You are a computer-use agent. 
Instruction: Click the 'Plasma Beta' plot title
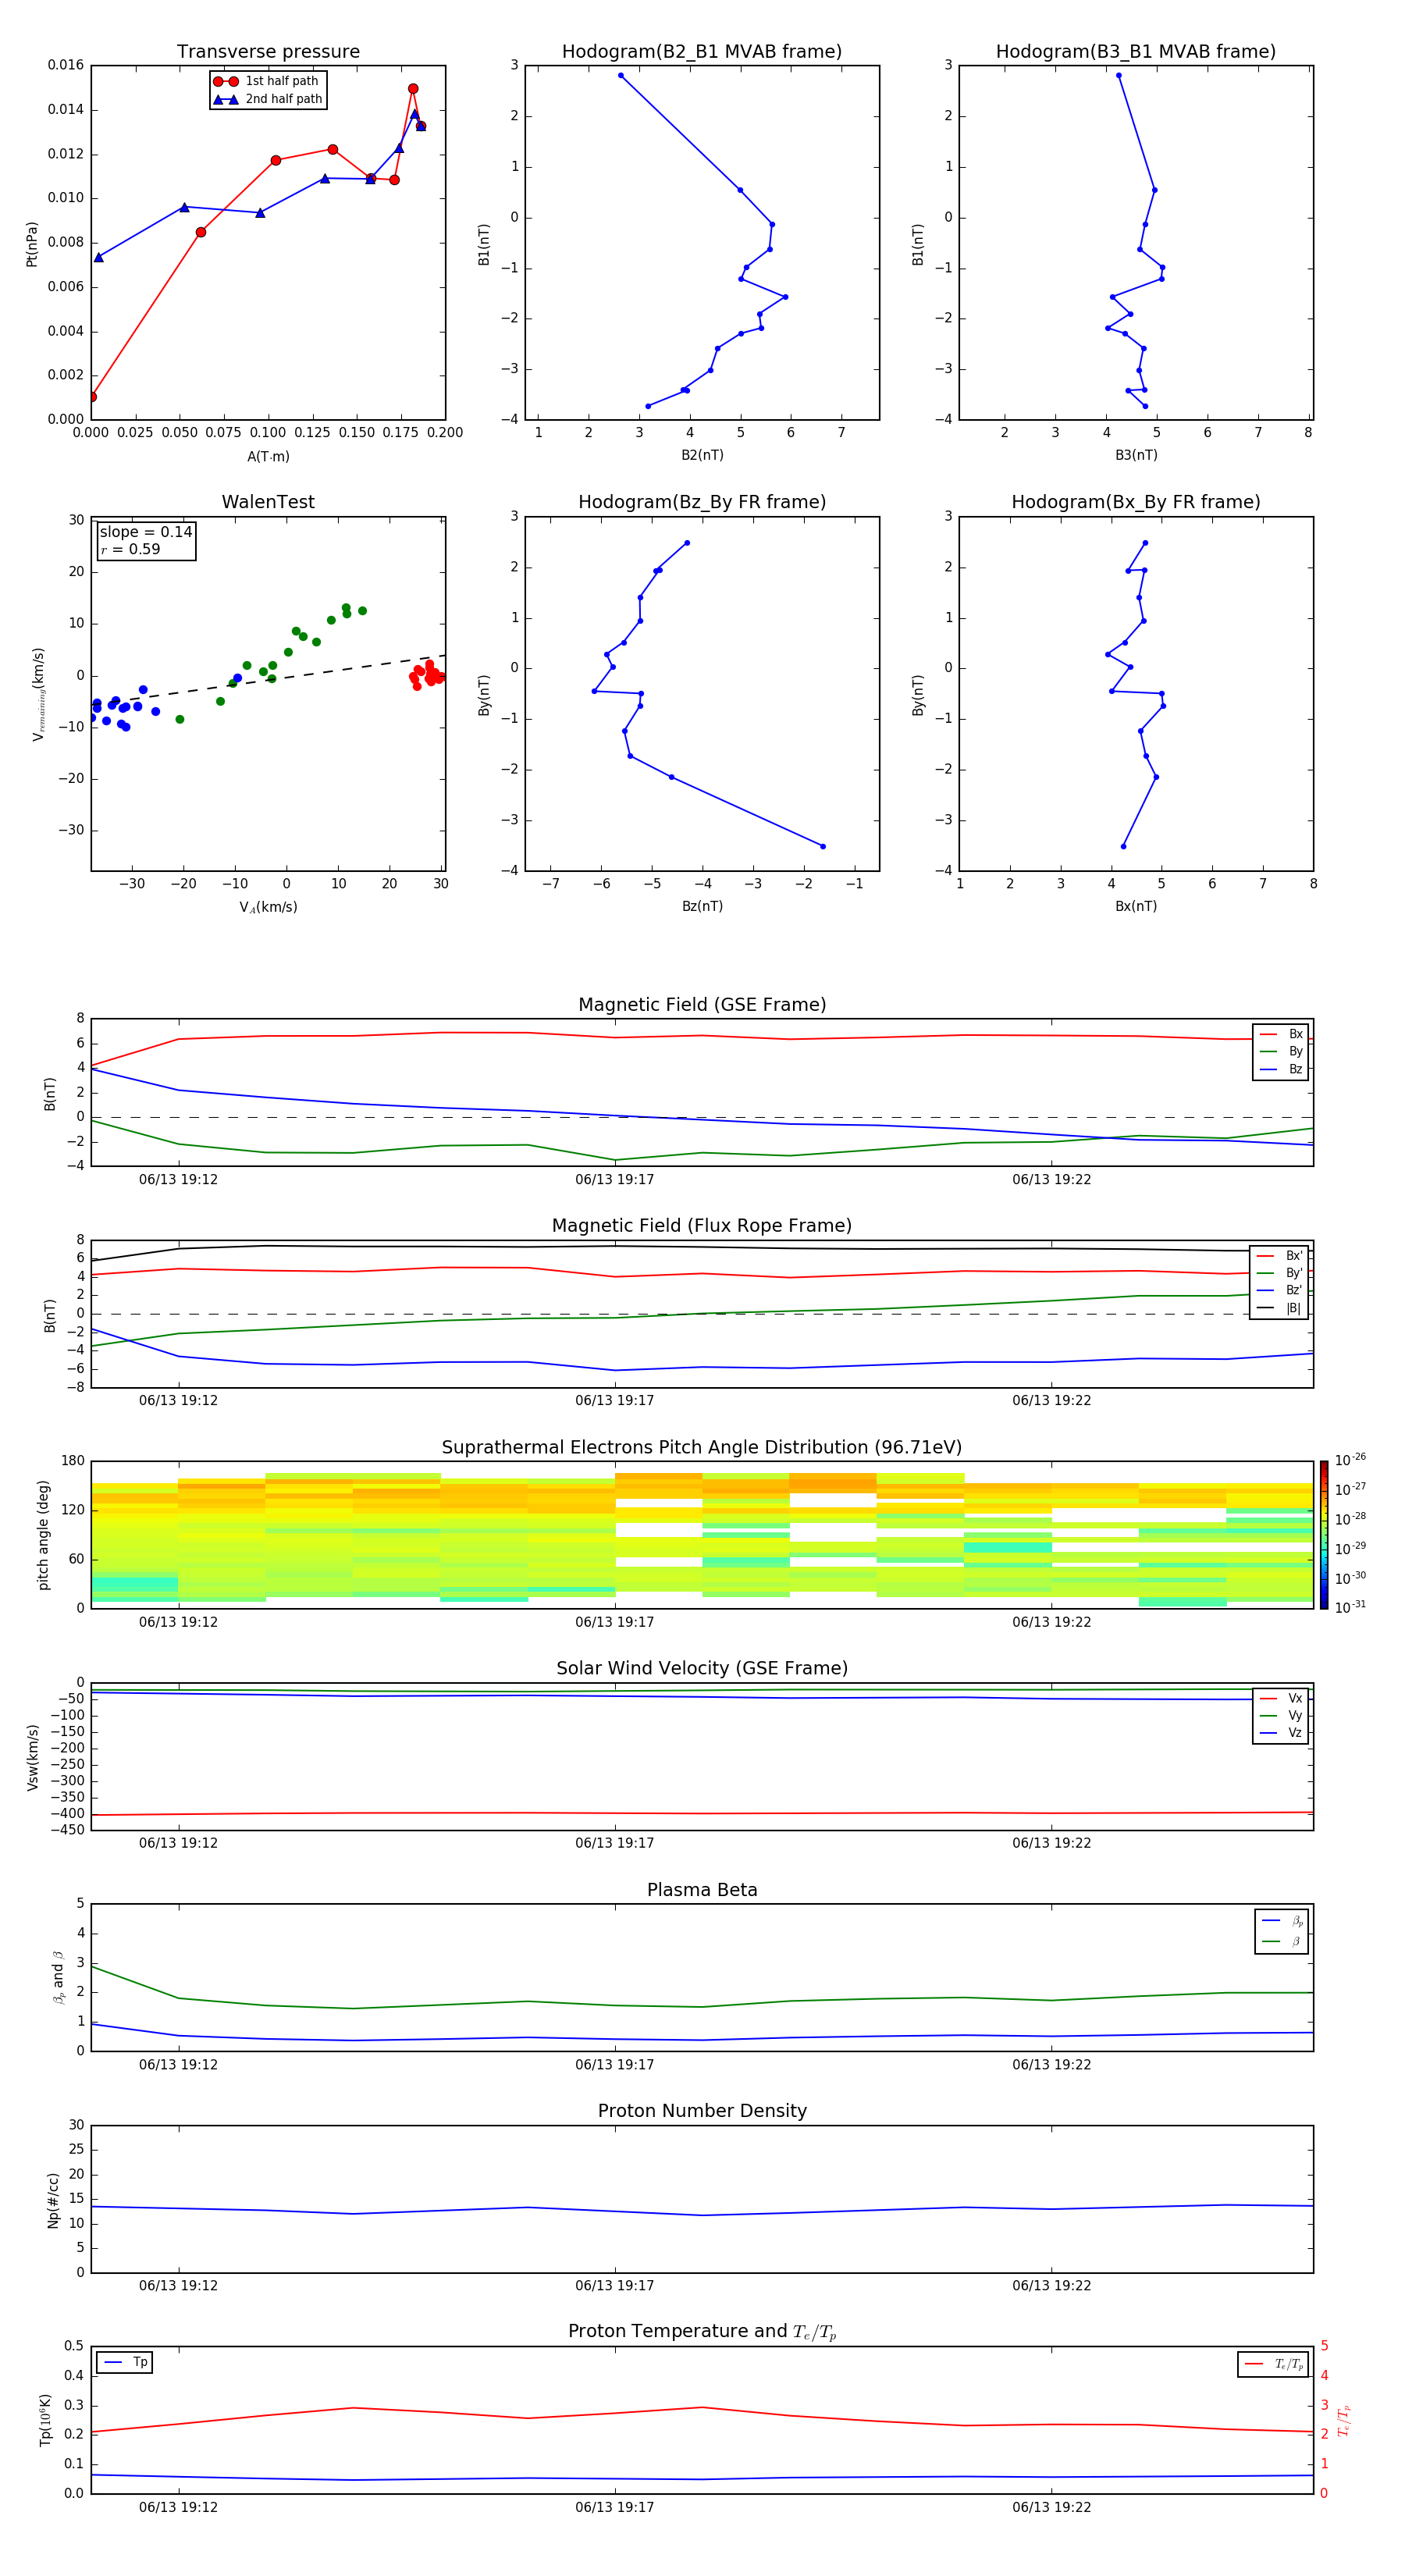click(x=702, y=1890)
